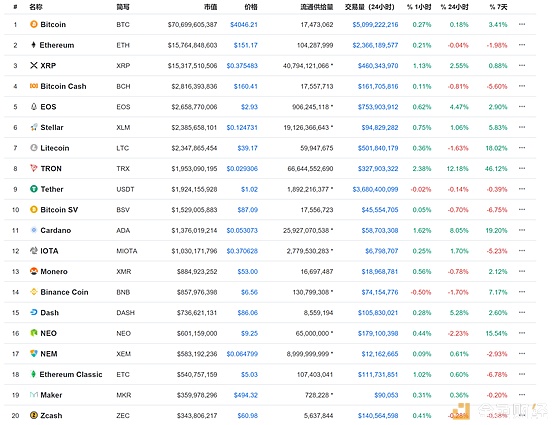
Task: Open the Litecoin volume link $501,840,179
Action: pyautogui.click(x=378, y=148)
